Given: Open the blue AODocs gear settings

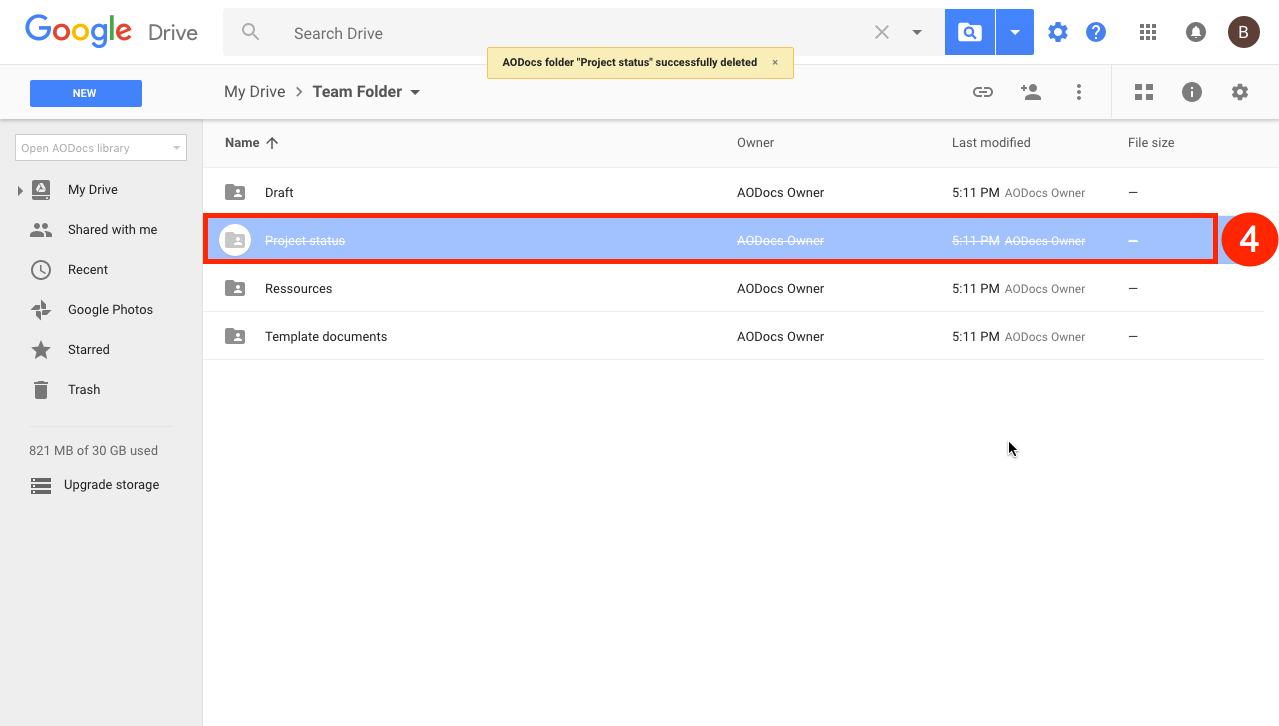Looking at the screenshot, I should 1058,33.
